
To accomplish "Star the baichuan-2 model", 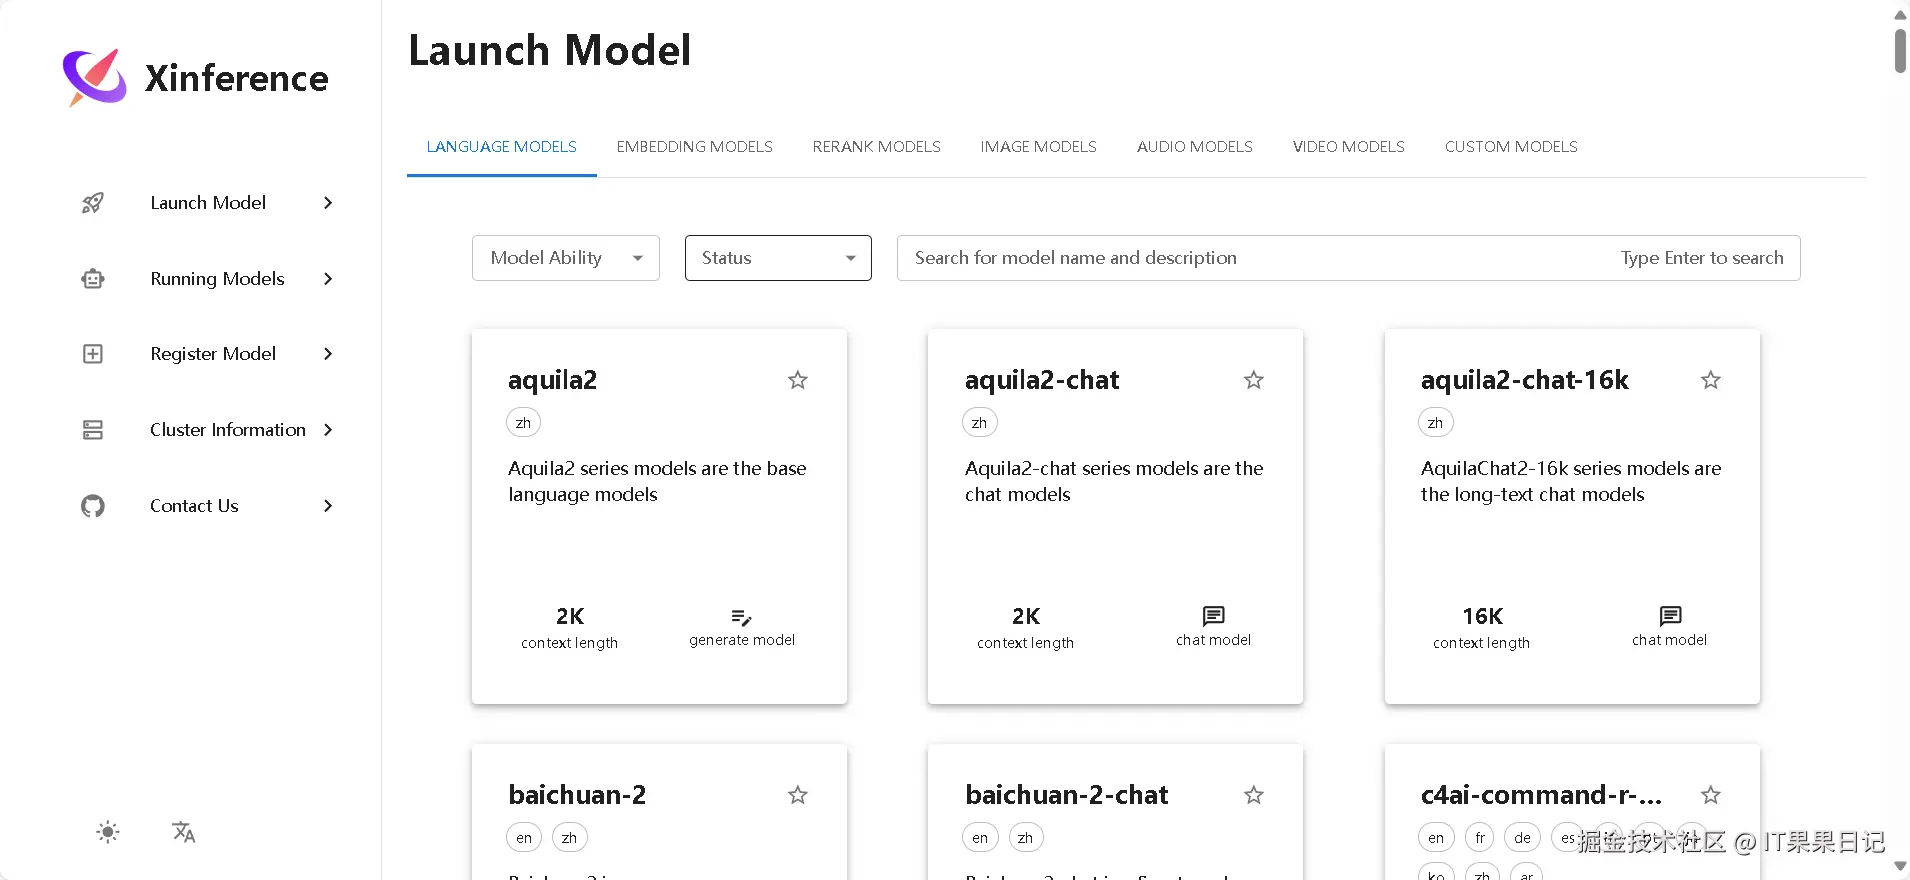I will click(x=797, y=795).
